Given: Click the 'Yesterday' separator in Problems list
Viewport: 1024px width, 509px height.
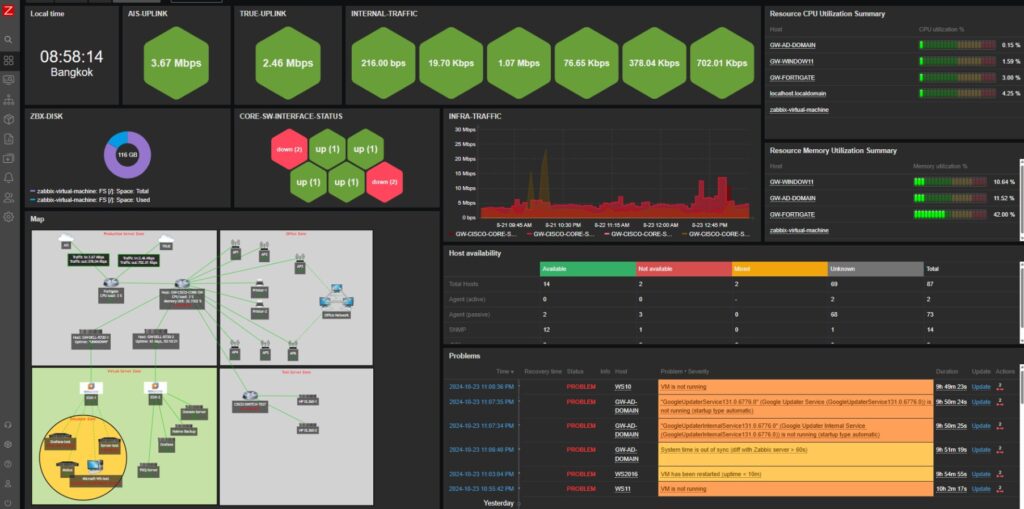Looking at the screenshot, I should 498,503.
